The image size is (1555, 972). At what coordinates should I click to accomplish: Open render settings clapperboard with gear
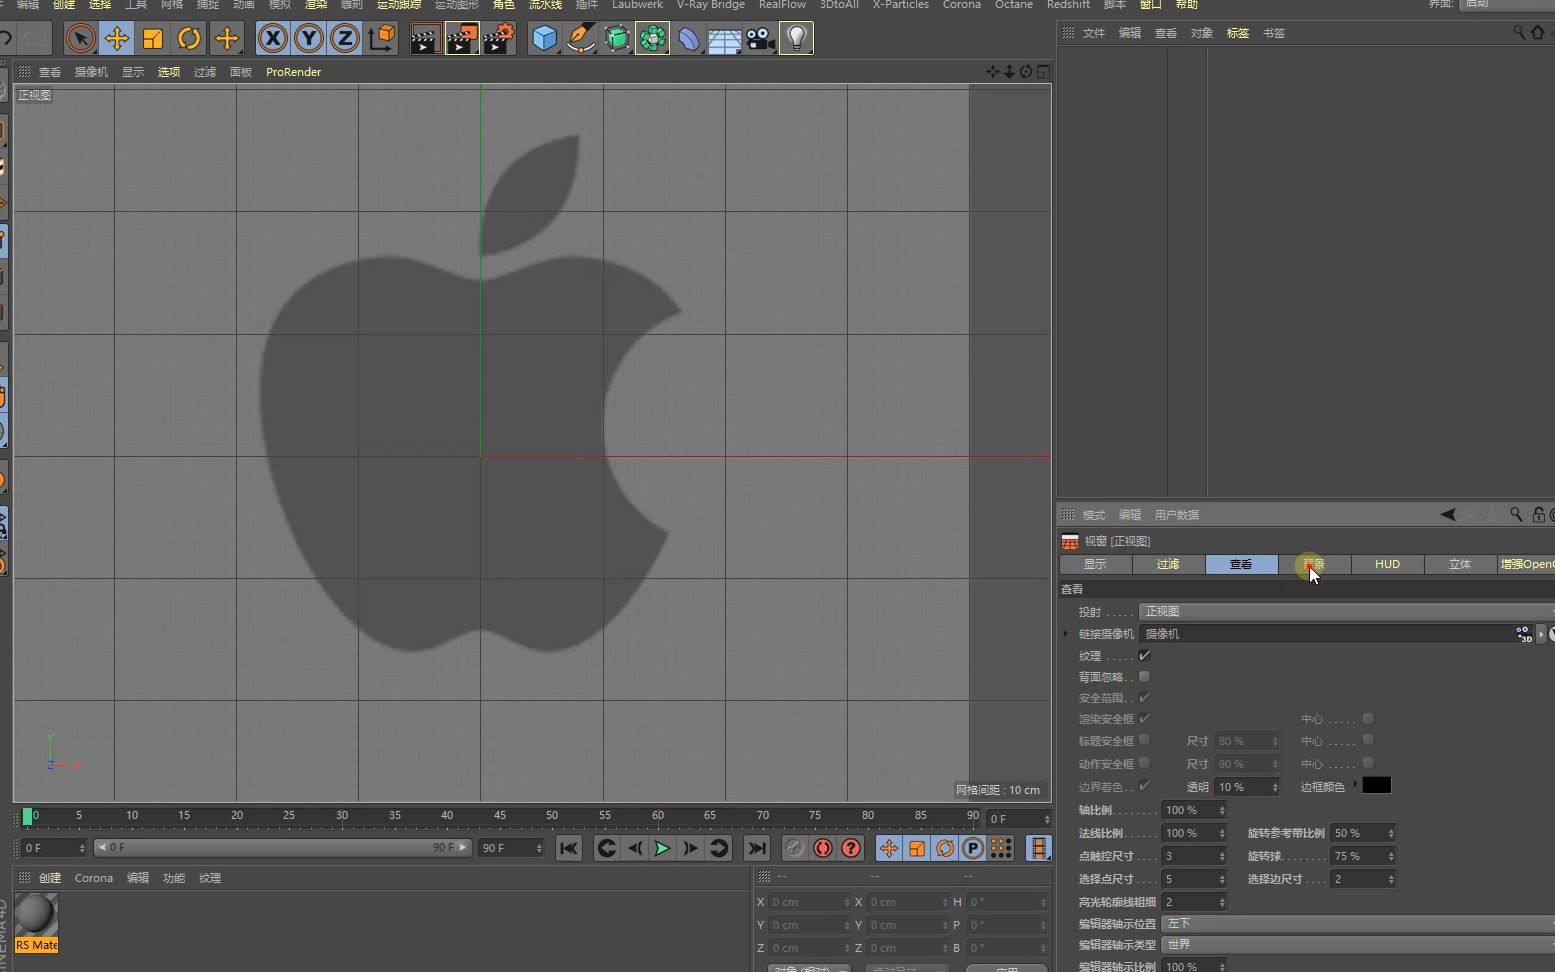498,39
